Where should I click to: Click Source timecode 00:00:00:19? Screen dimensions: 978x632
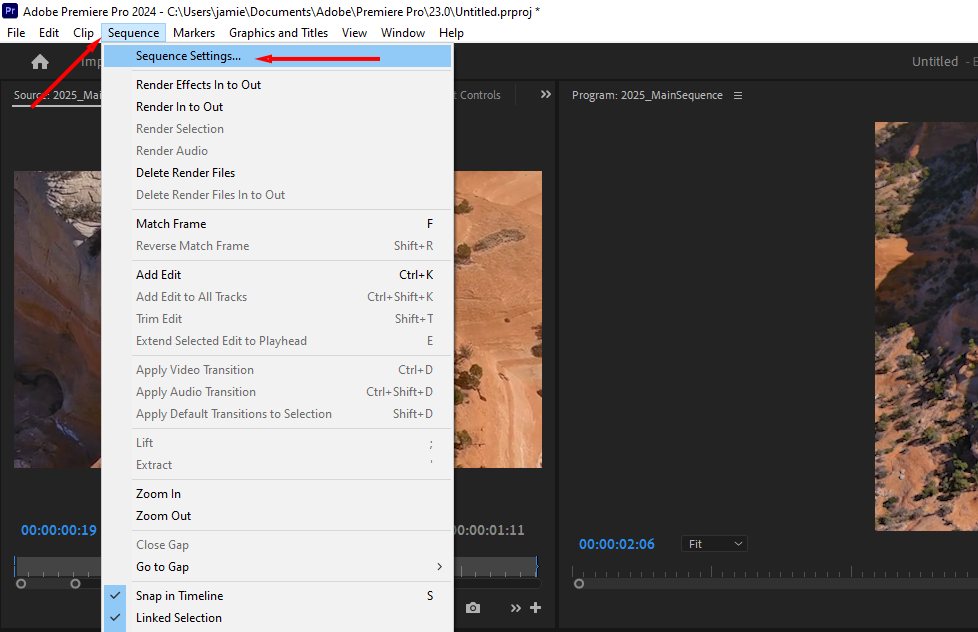click(x=59, y=530)
